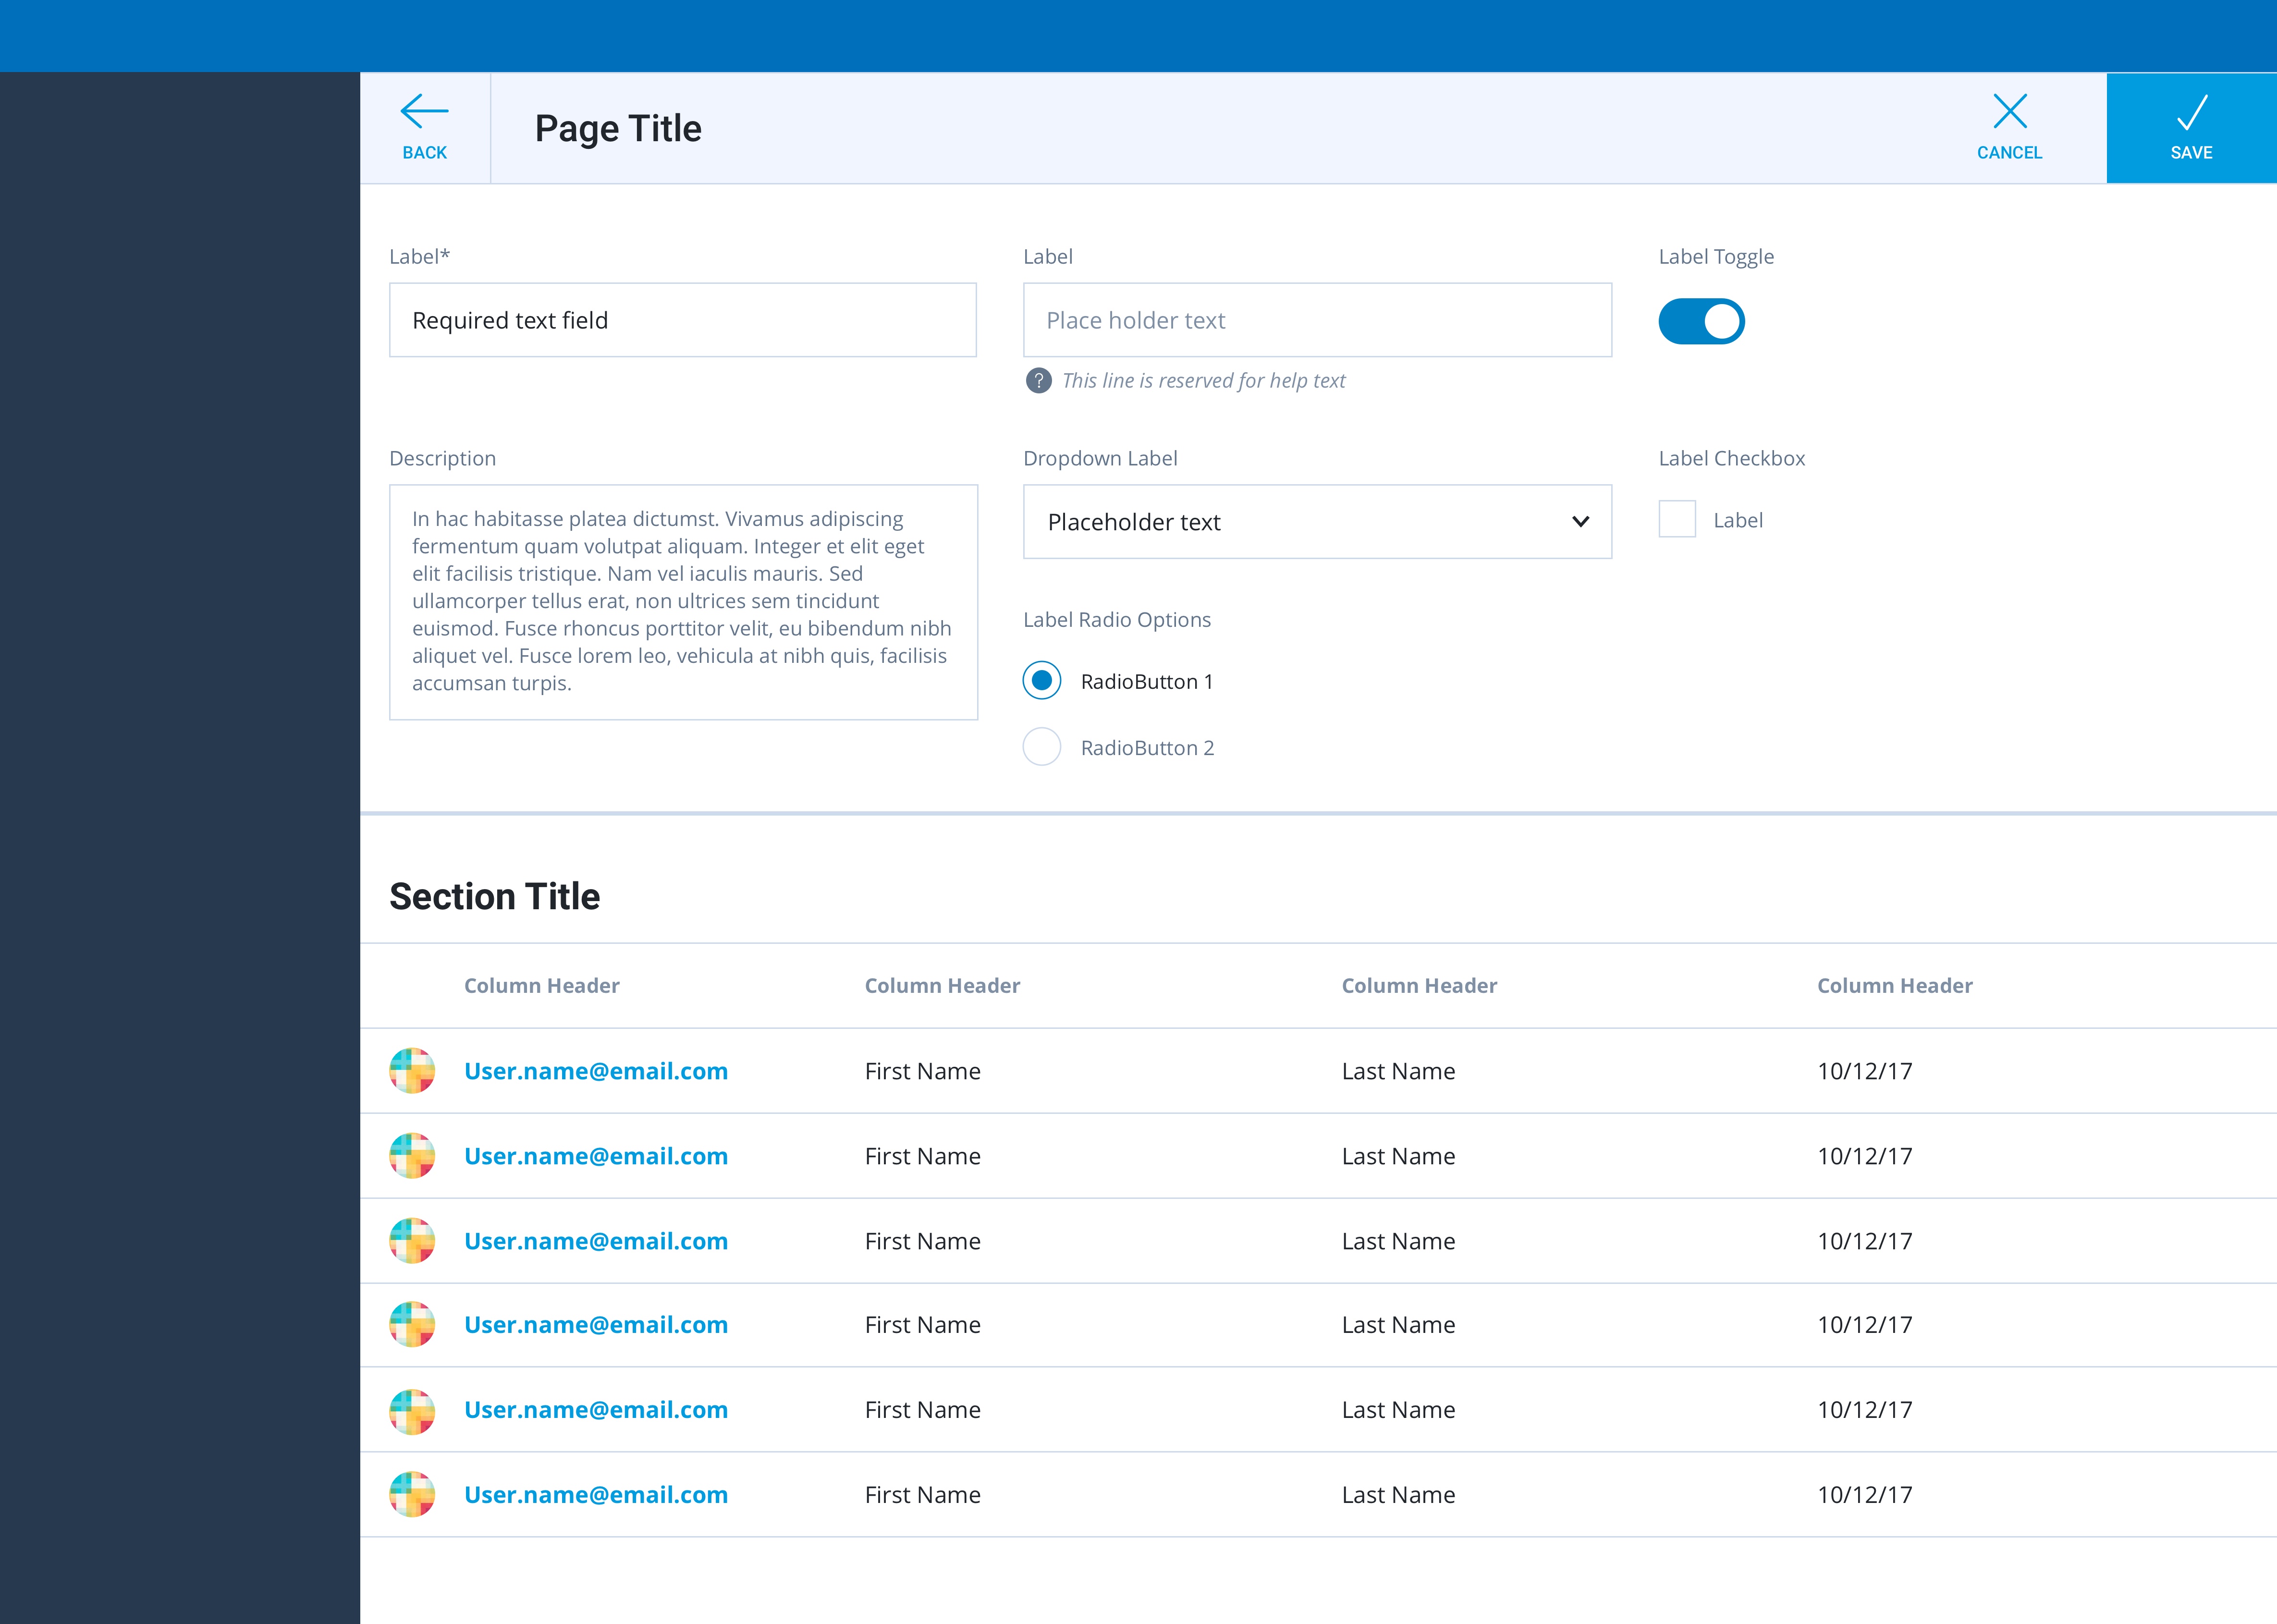The image size is (2277, 1624).
Task: Click the Section Title heading
Action: pos(494,896)
